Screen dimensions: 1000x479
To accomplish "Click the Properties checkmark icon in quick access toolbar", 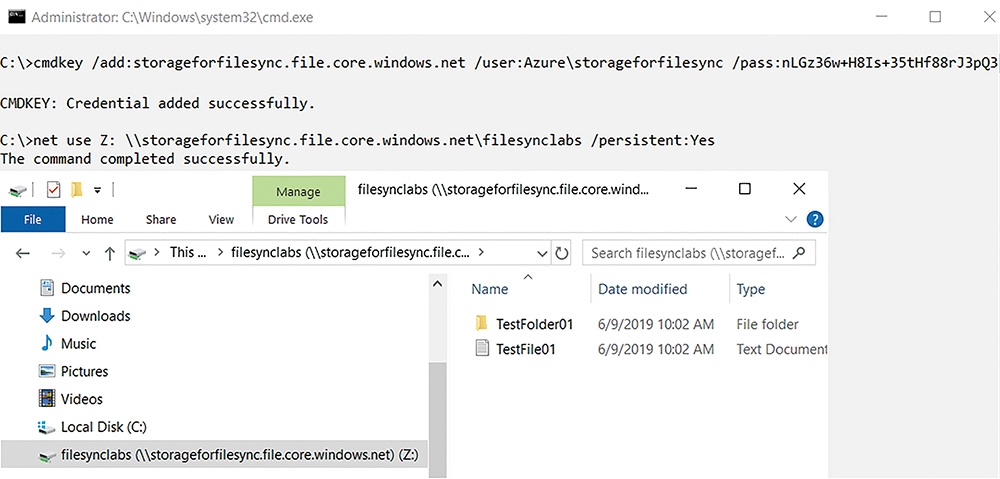I will point(53,189).
